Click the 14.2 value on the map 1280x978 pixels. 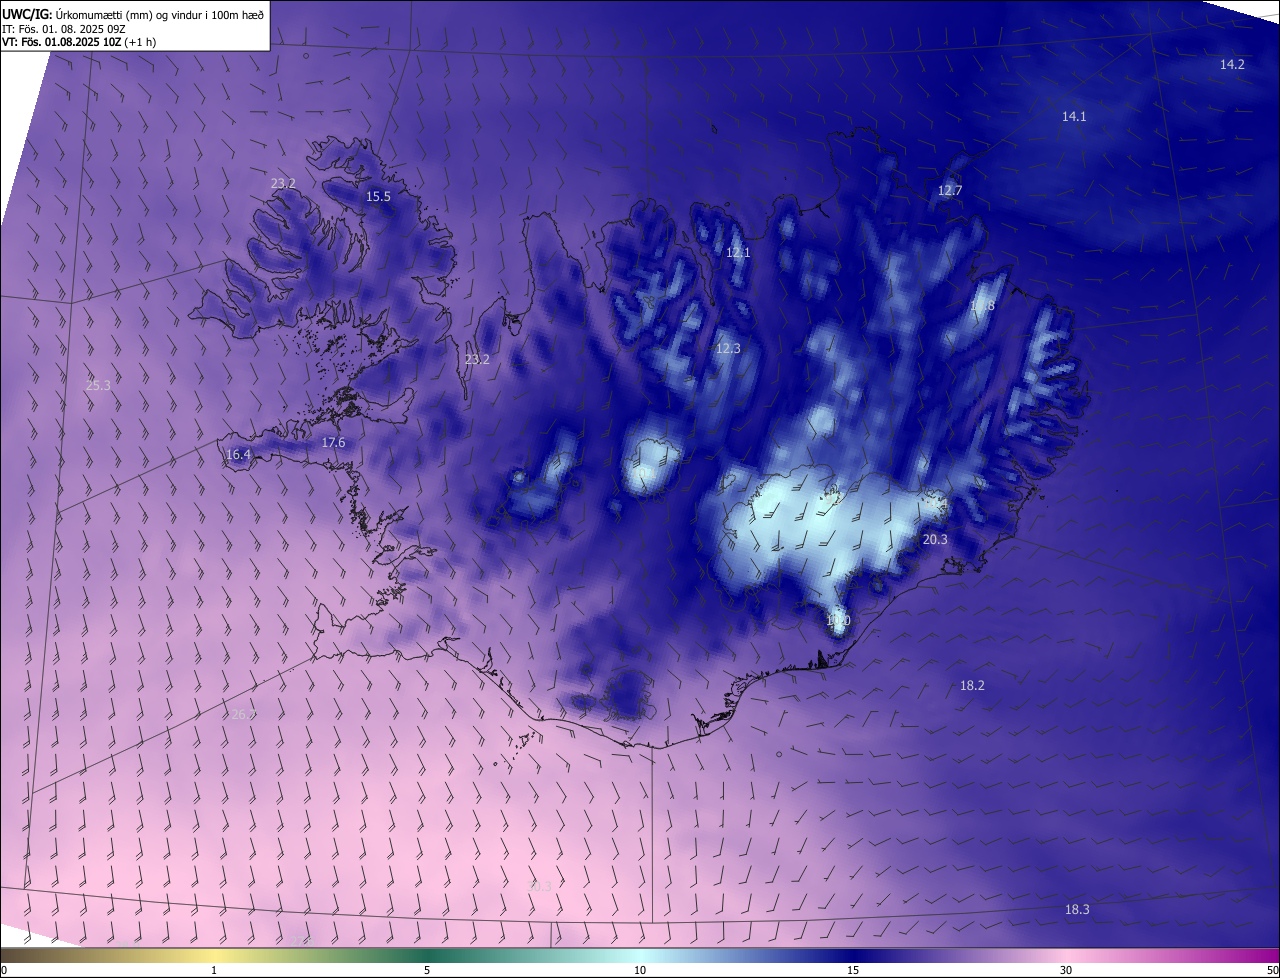1232,64
